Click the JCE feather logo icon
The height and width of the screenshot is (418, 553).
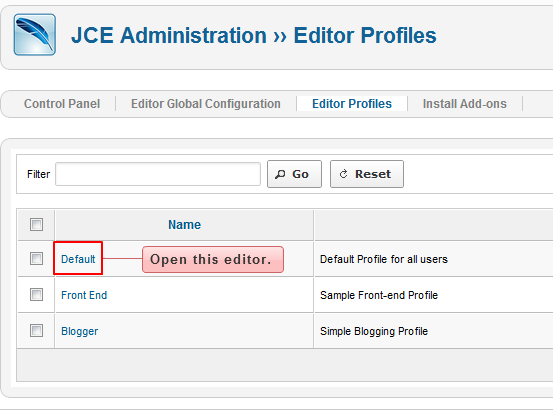coord(35,35)
